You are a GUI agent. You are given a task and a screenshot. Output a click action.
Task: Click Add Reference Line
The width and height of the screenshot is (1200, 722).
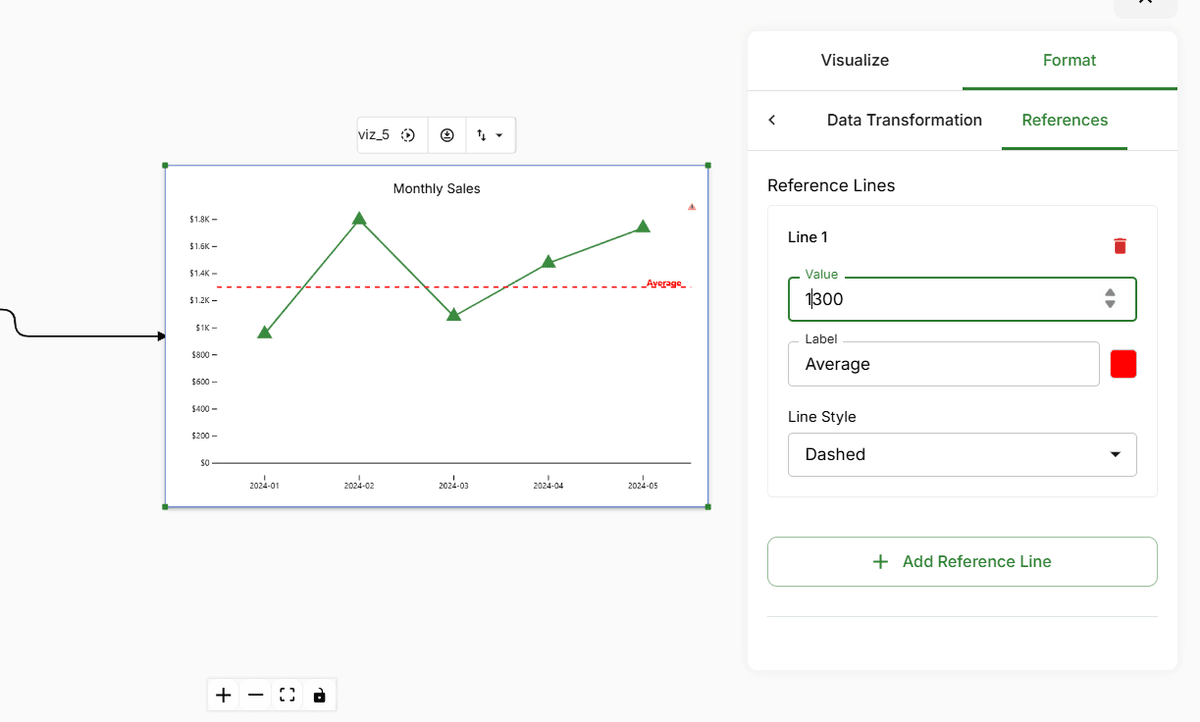[x=961, y=561]
